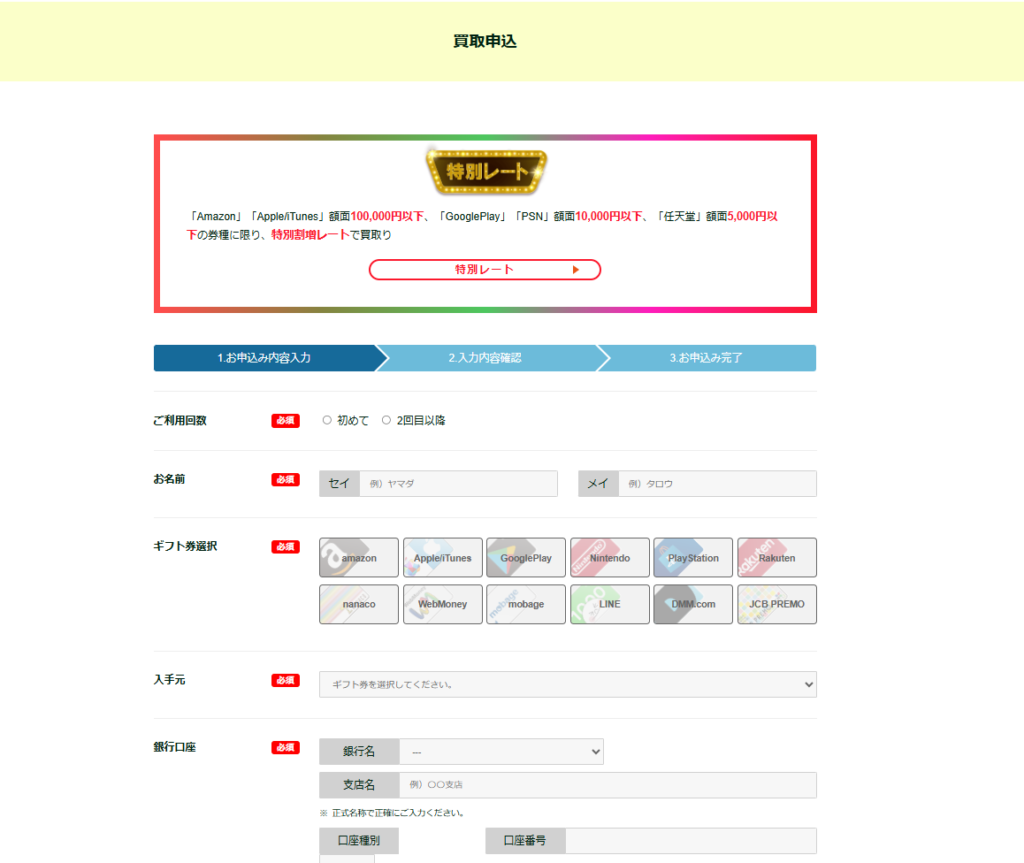This screenshot has width=1024, height=863.
Task: Pick the nanaco gift card tile
Action: click(x=359, y=604)
